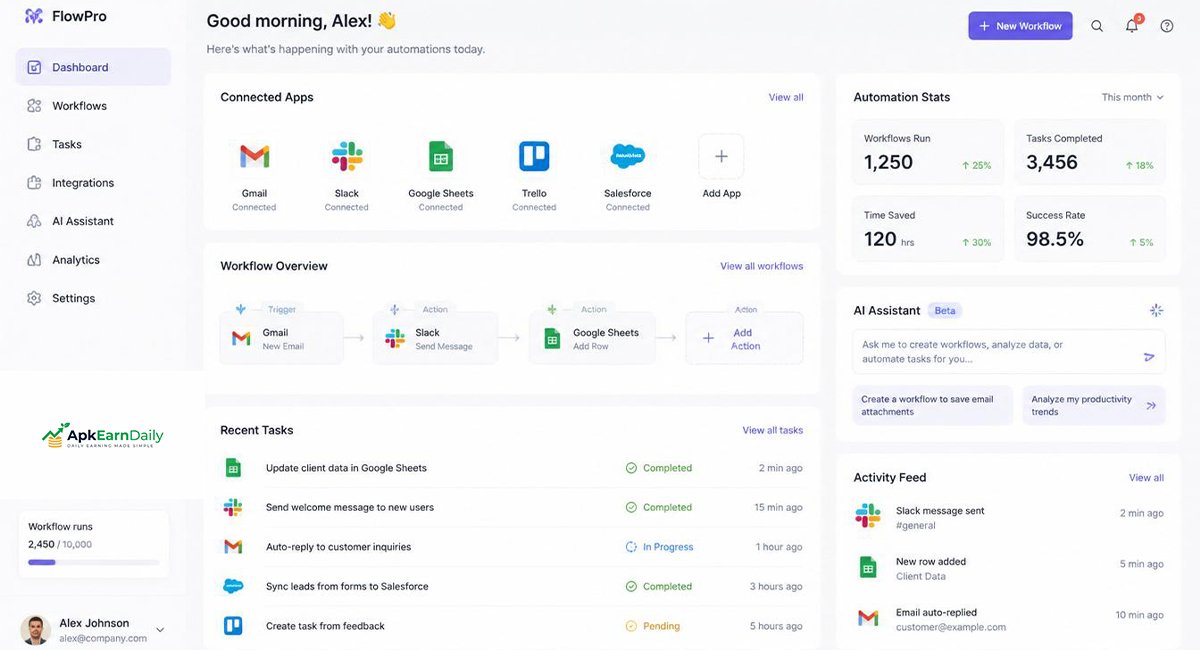Click the Workflow runs progress bar

[93, 562]
